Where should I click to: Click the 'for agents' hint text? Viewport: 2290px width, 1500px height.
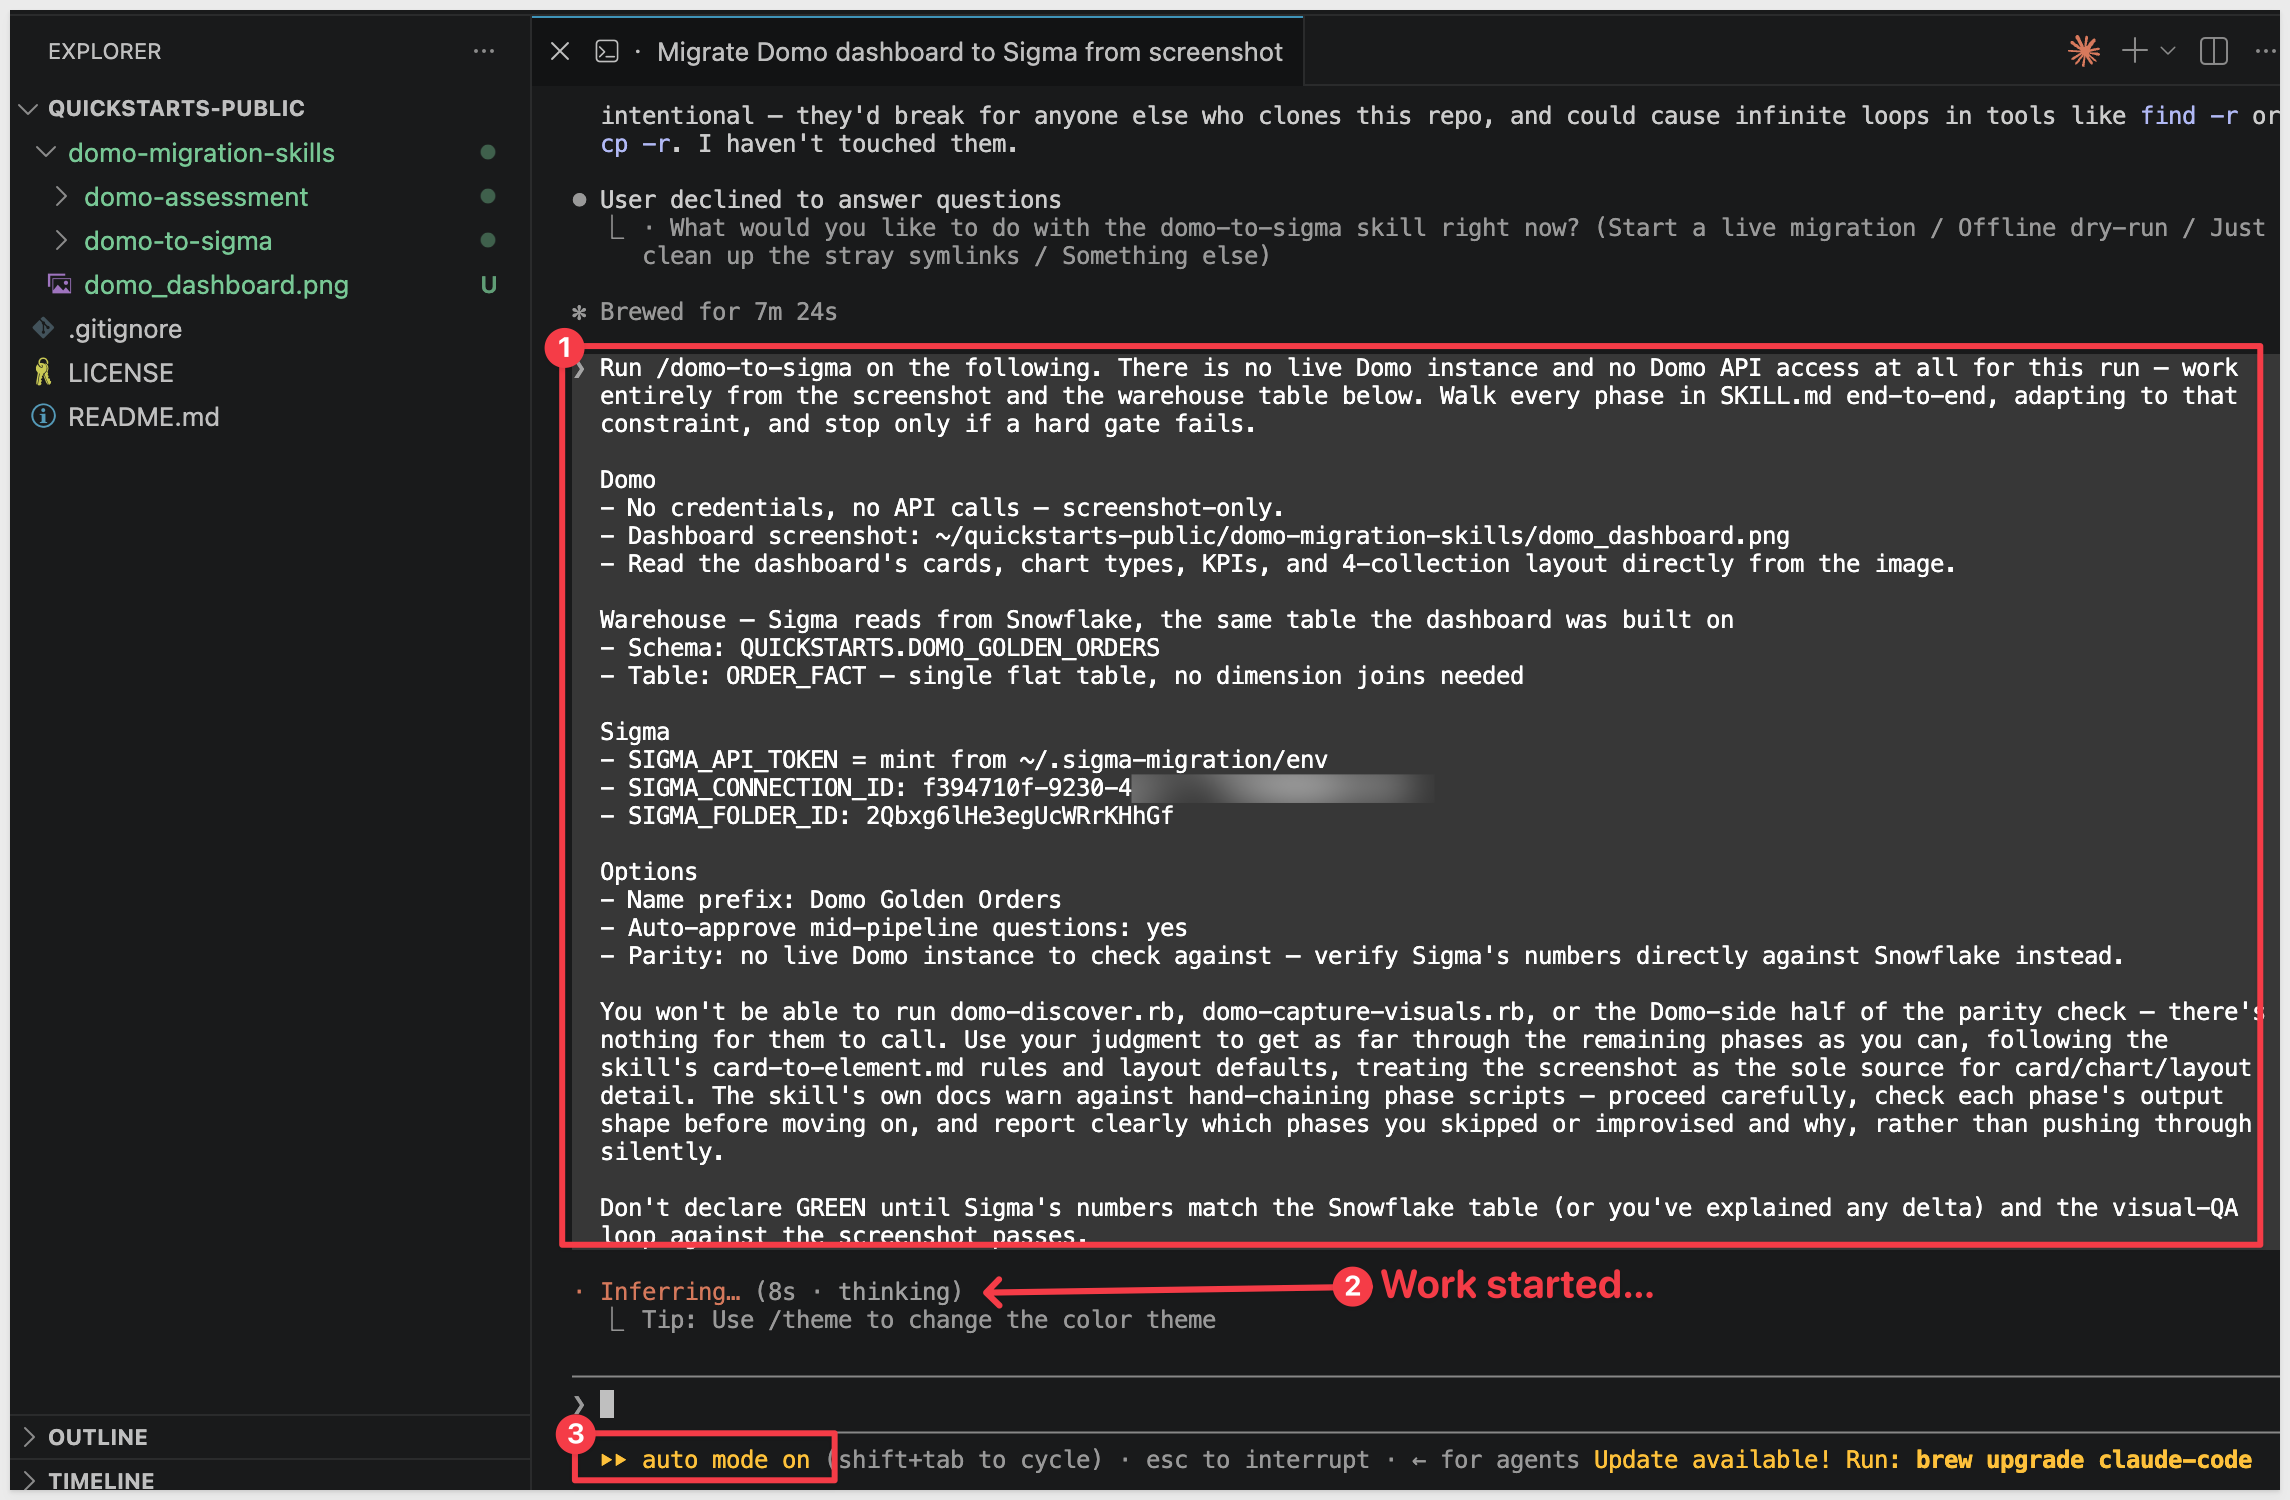click(x=1510, y=1460)
